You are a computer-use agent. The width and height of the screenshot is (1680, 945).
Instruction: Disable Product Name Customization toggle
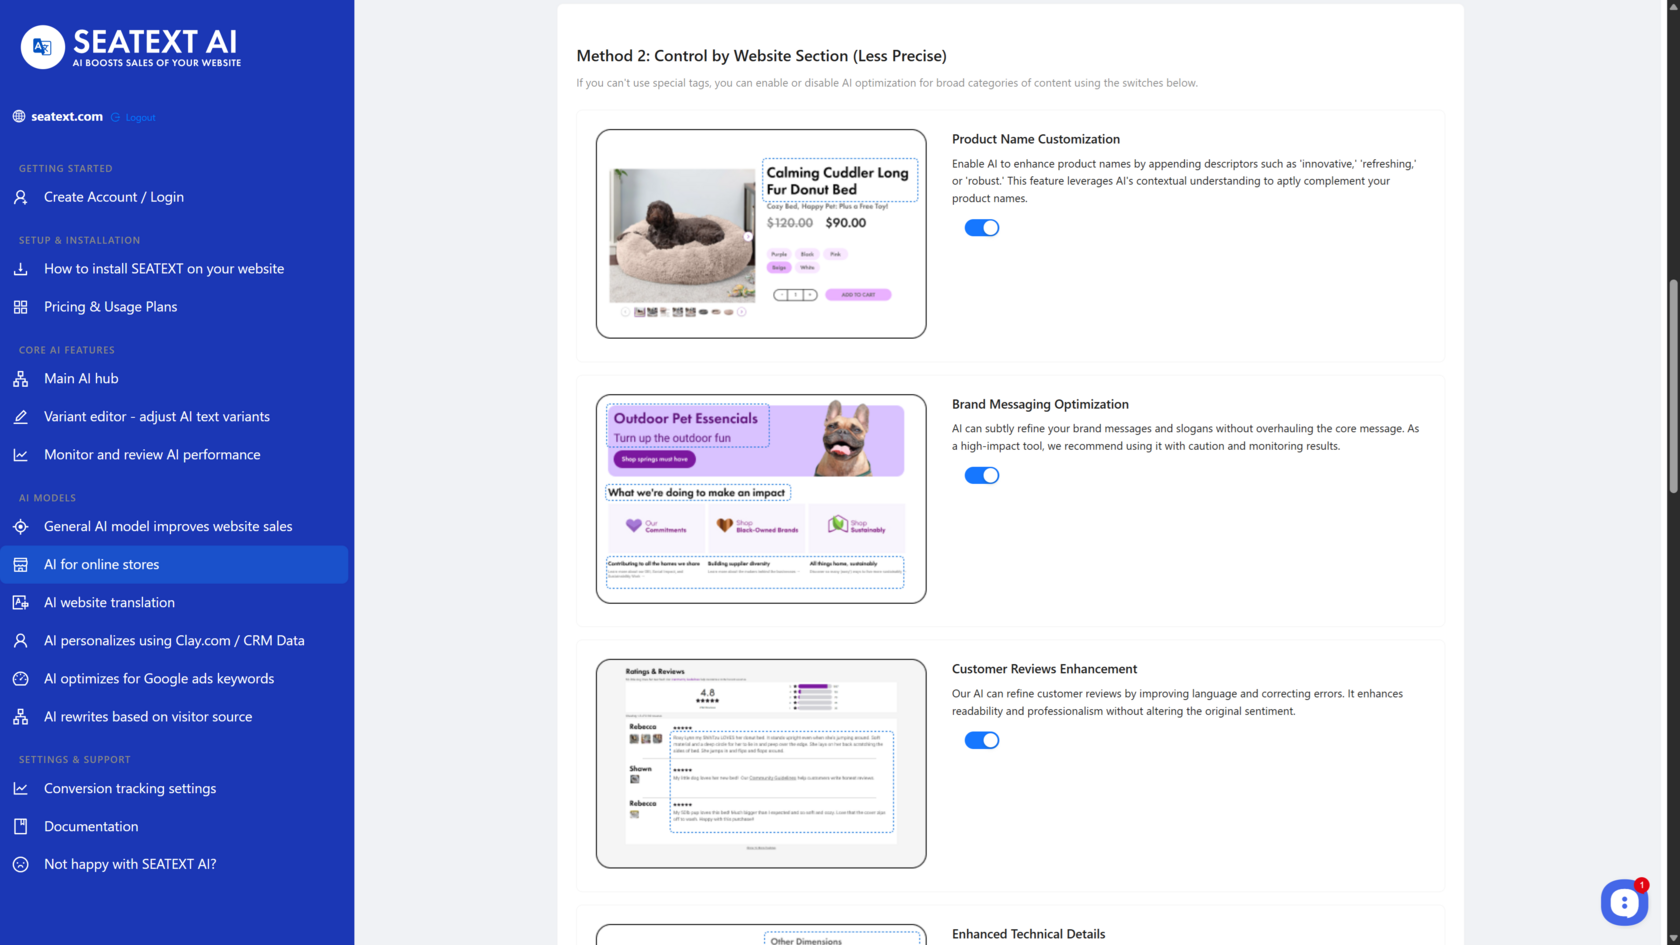981,228
